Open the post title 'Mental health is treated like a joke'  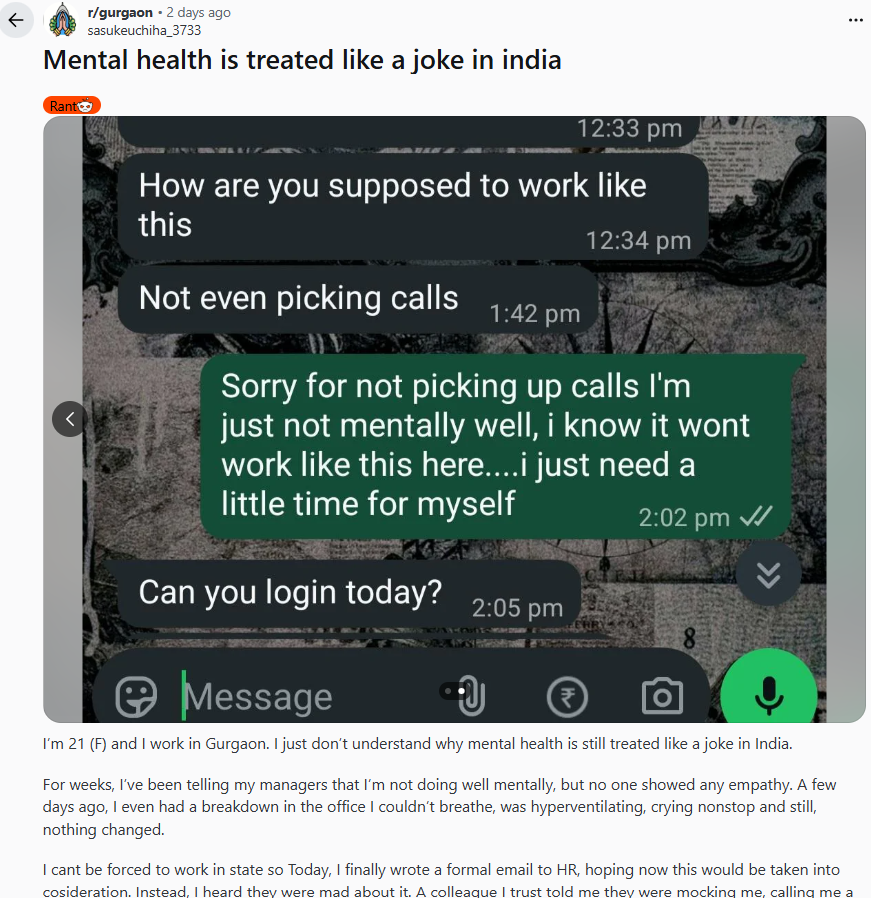pyautogui.click(x=302, y=60)
